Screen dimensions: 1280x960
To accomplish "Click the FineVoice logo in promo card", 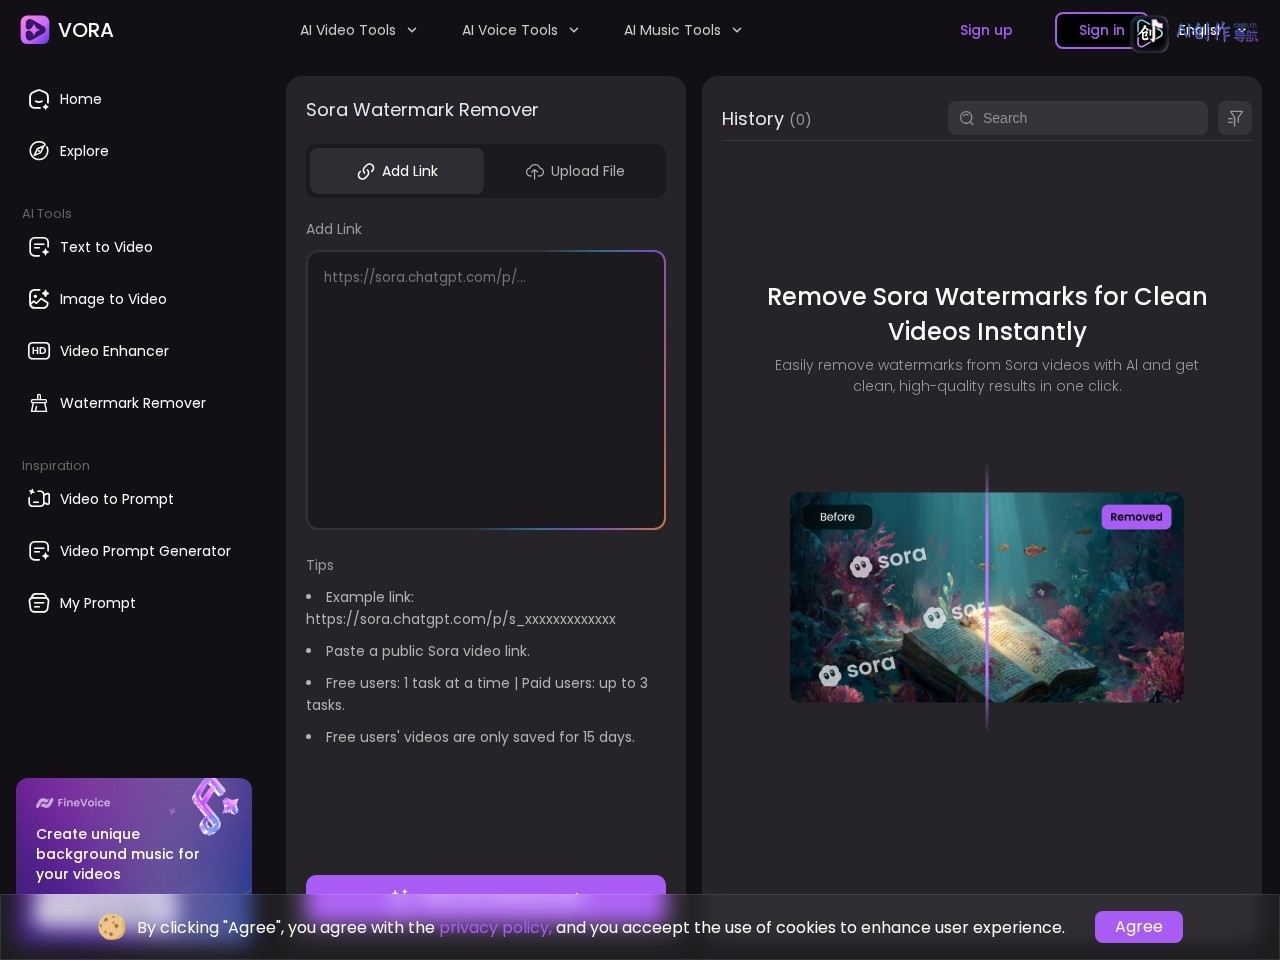I will click(73, 803).
